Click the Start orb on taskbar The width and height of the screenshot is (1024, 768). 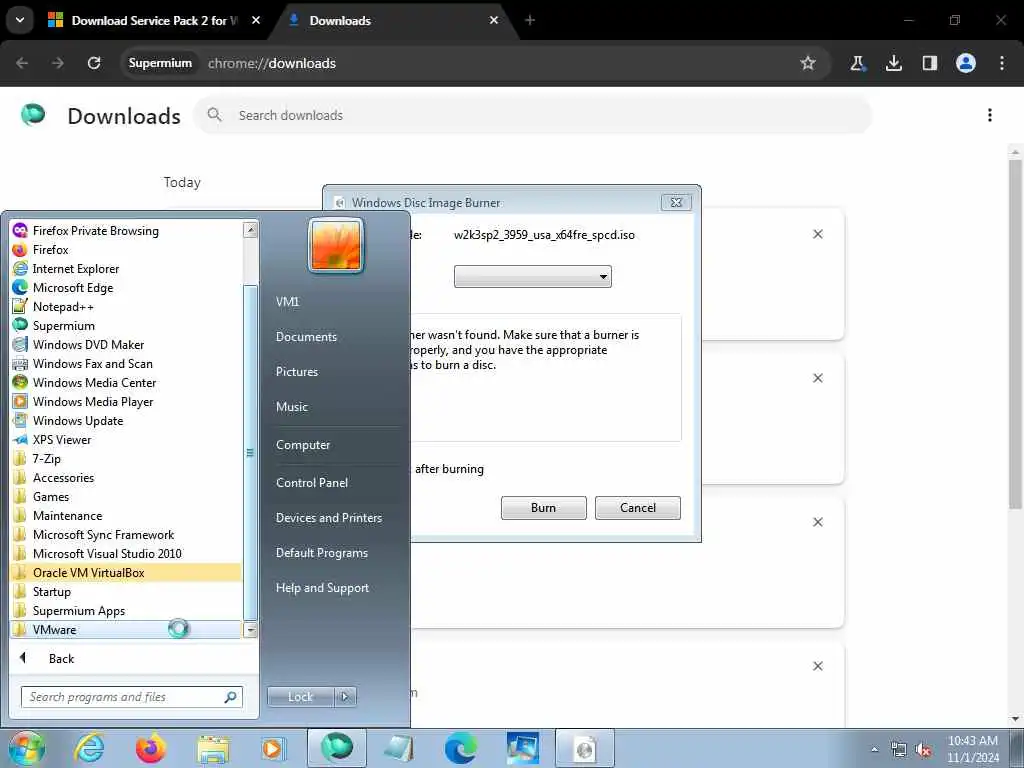(x=27, y=748)
